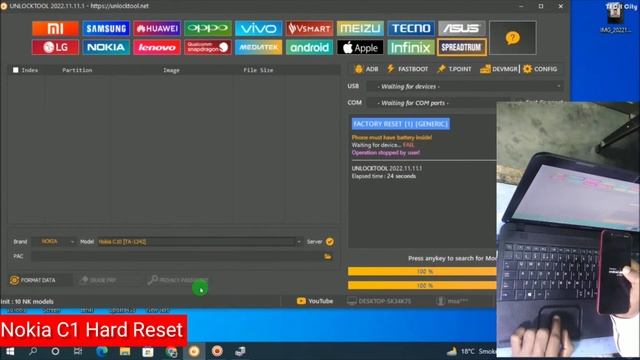Select the Infinix brand logo
The width and height of the screenshot is (640, 360).
tap(411, 47)
